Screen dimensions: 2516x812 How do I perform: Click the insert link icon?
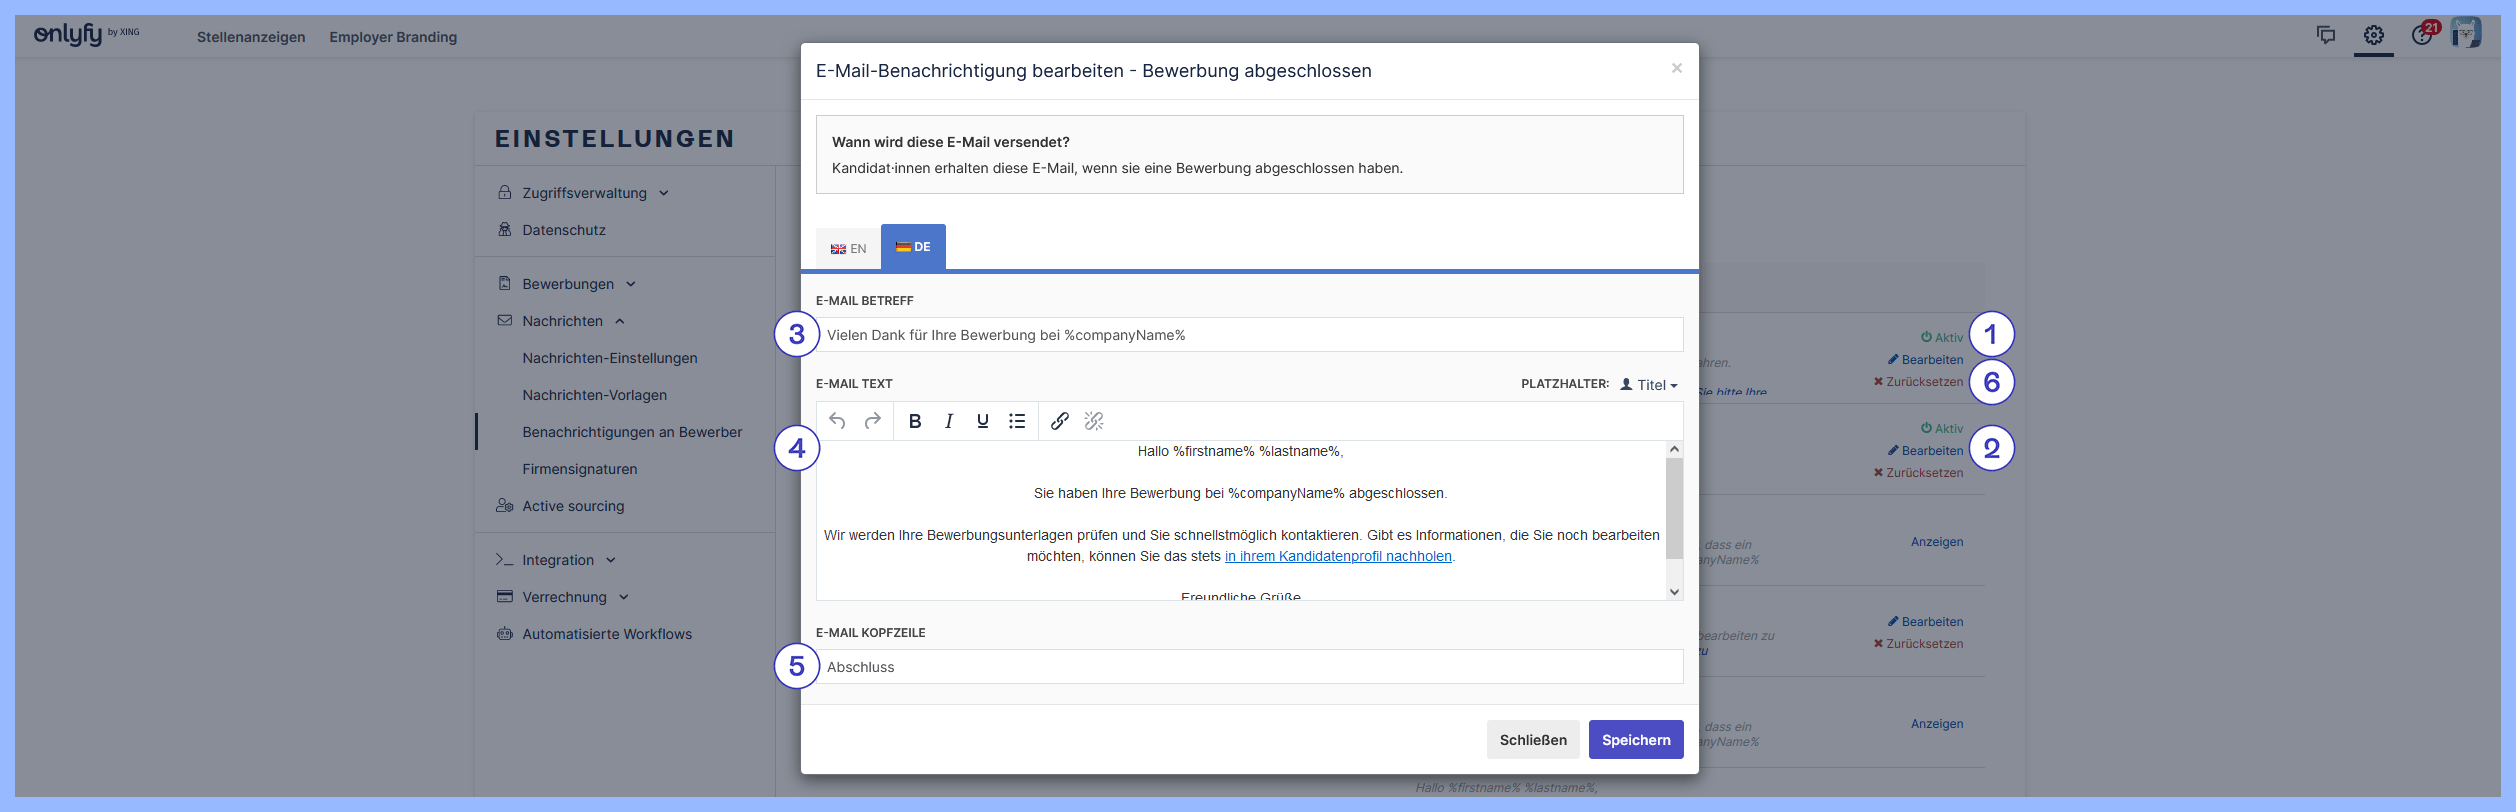(1060, 421)
